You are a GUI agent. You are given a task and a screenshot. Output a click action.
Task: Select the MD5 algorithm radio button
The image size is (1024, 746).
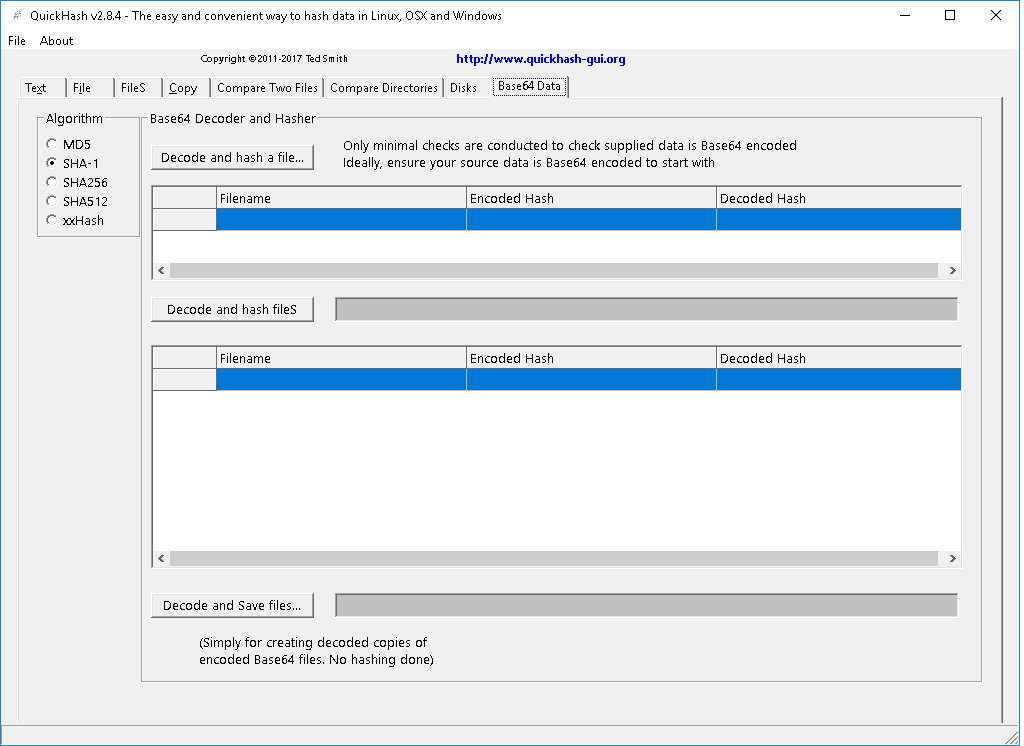[x=51, y=143]
